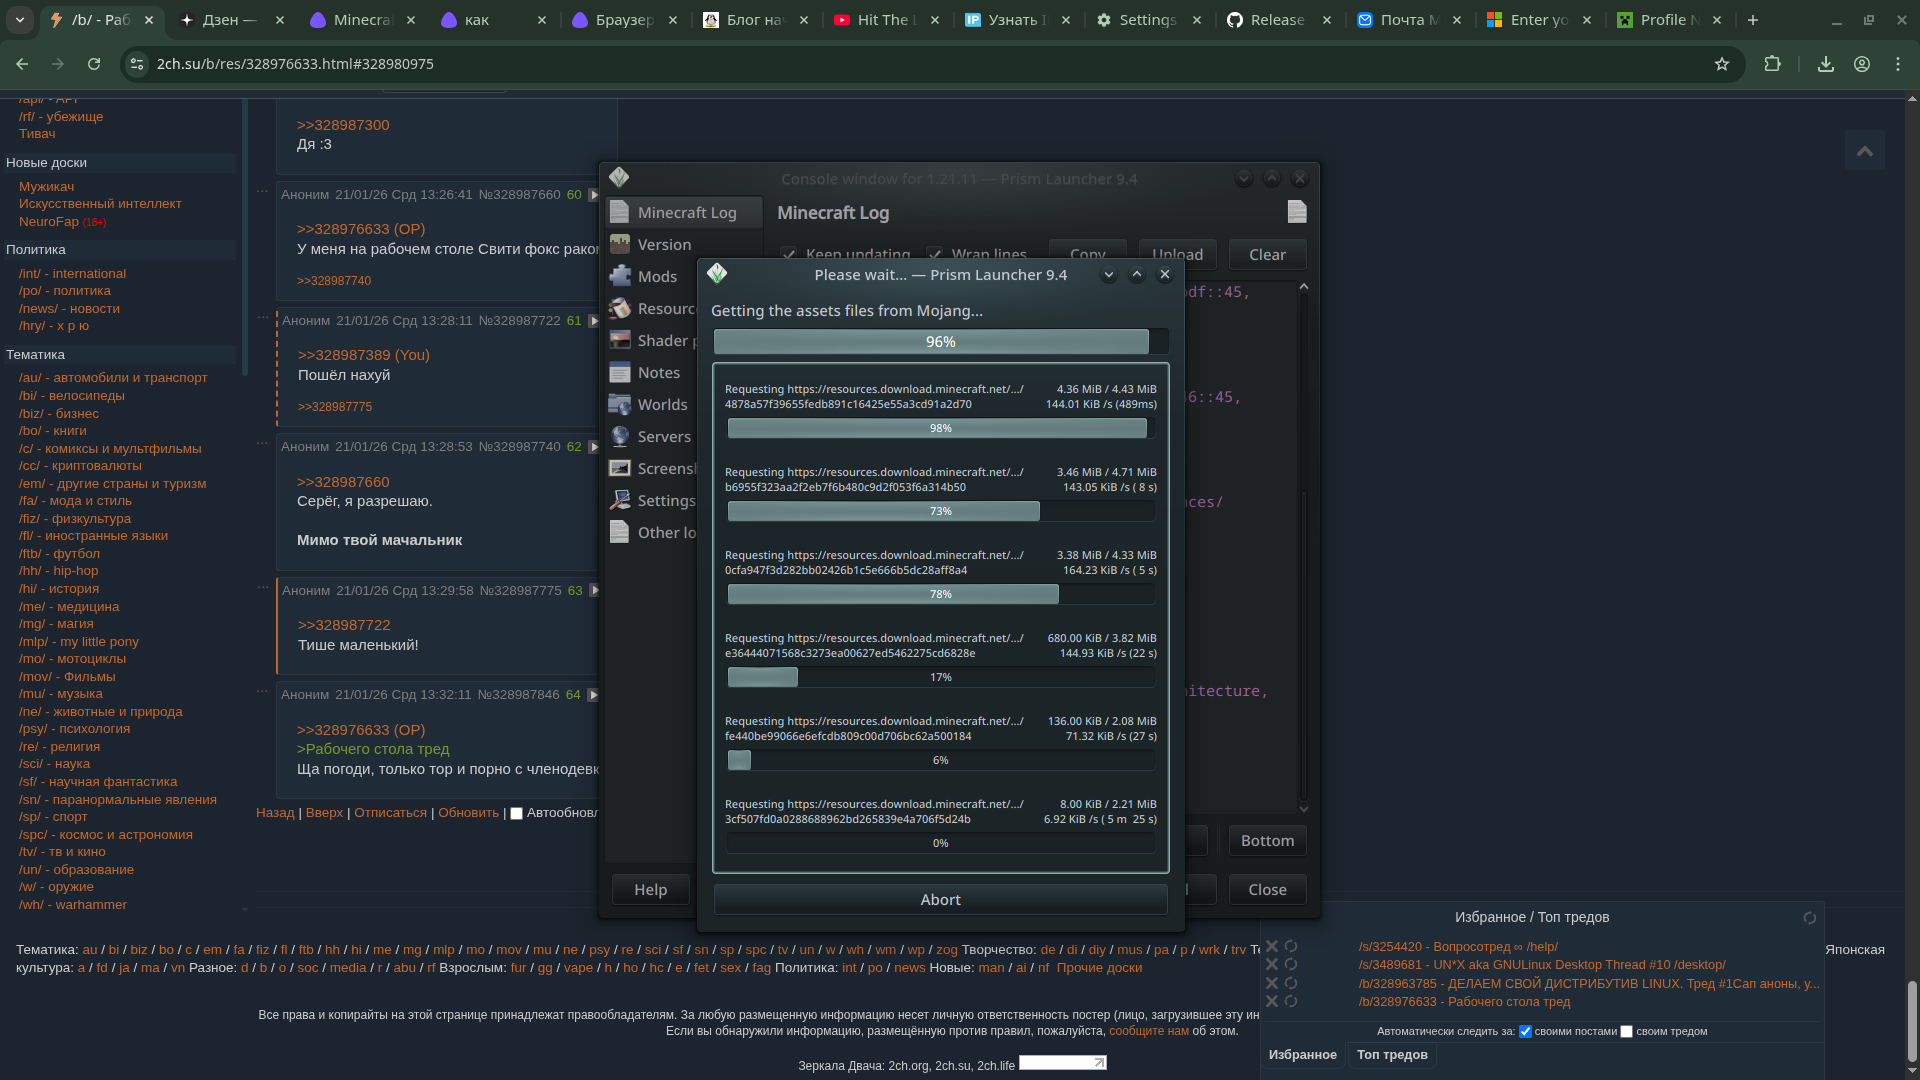Bookmark this page with star icon
The width and height of the screenshot is (1920, 1080).
[x=1721, y=64]
